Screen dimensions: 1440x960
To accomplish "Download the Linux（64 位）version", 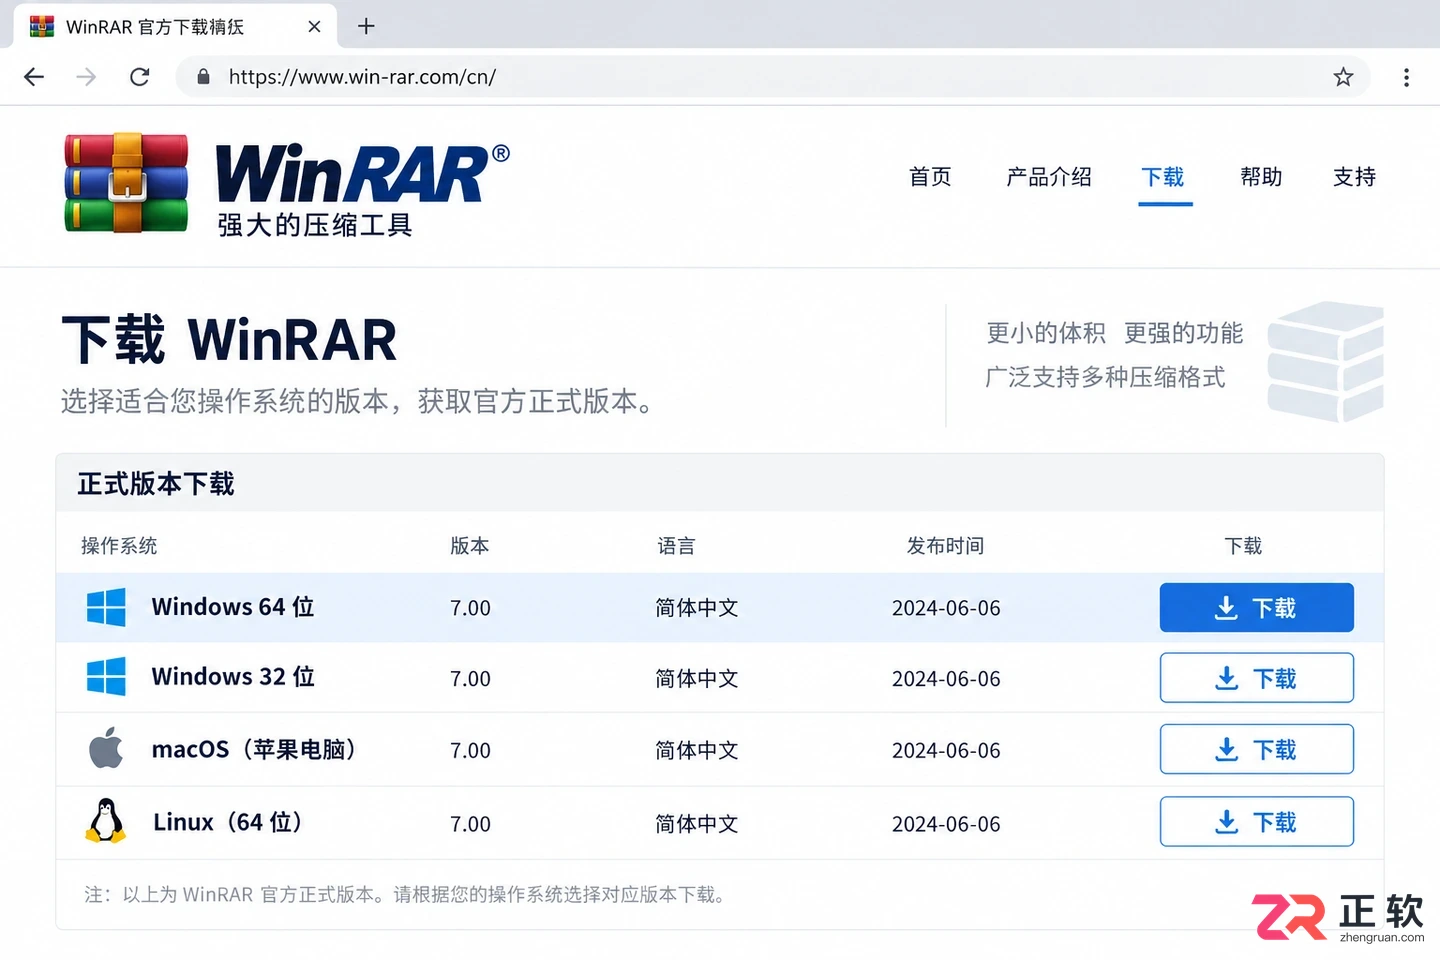I will point(1257,822).
